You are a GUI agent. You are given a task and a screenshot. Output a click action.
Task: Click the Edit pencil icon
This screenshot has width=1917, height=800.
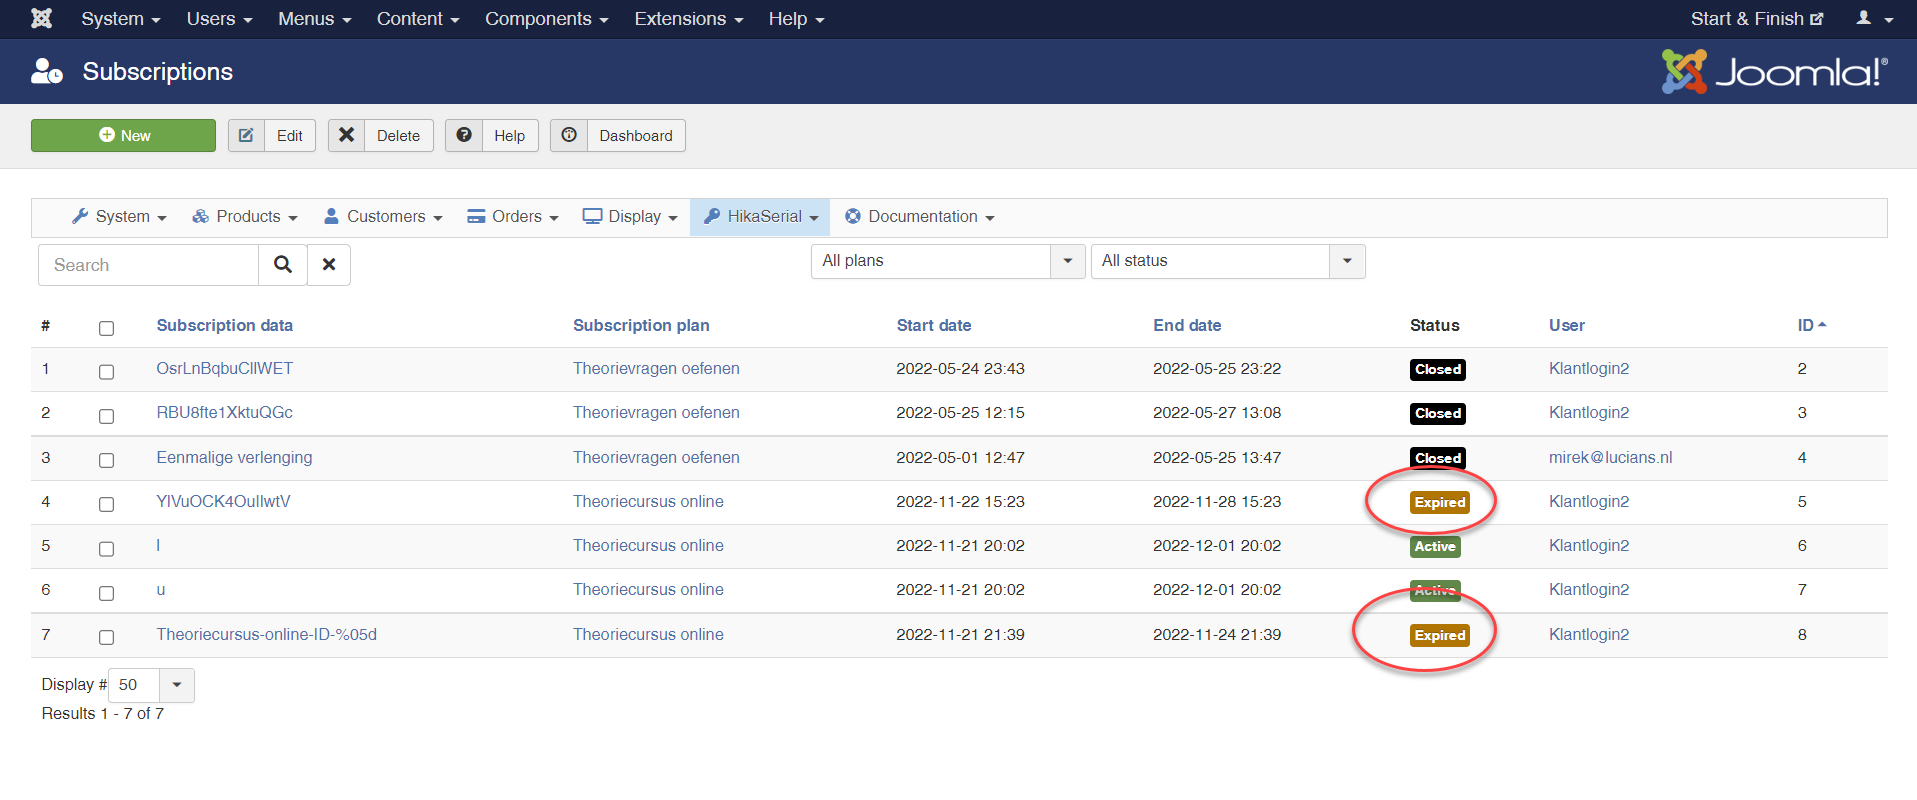click(x=246, y=135)
